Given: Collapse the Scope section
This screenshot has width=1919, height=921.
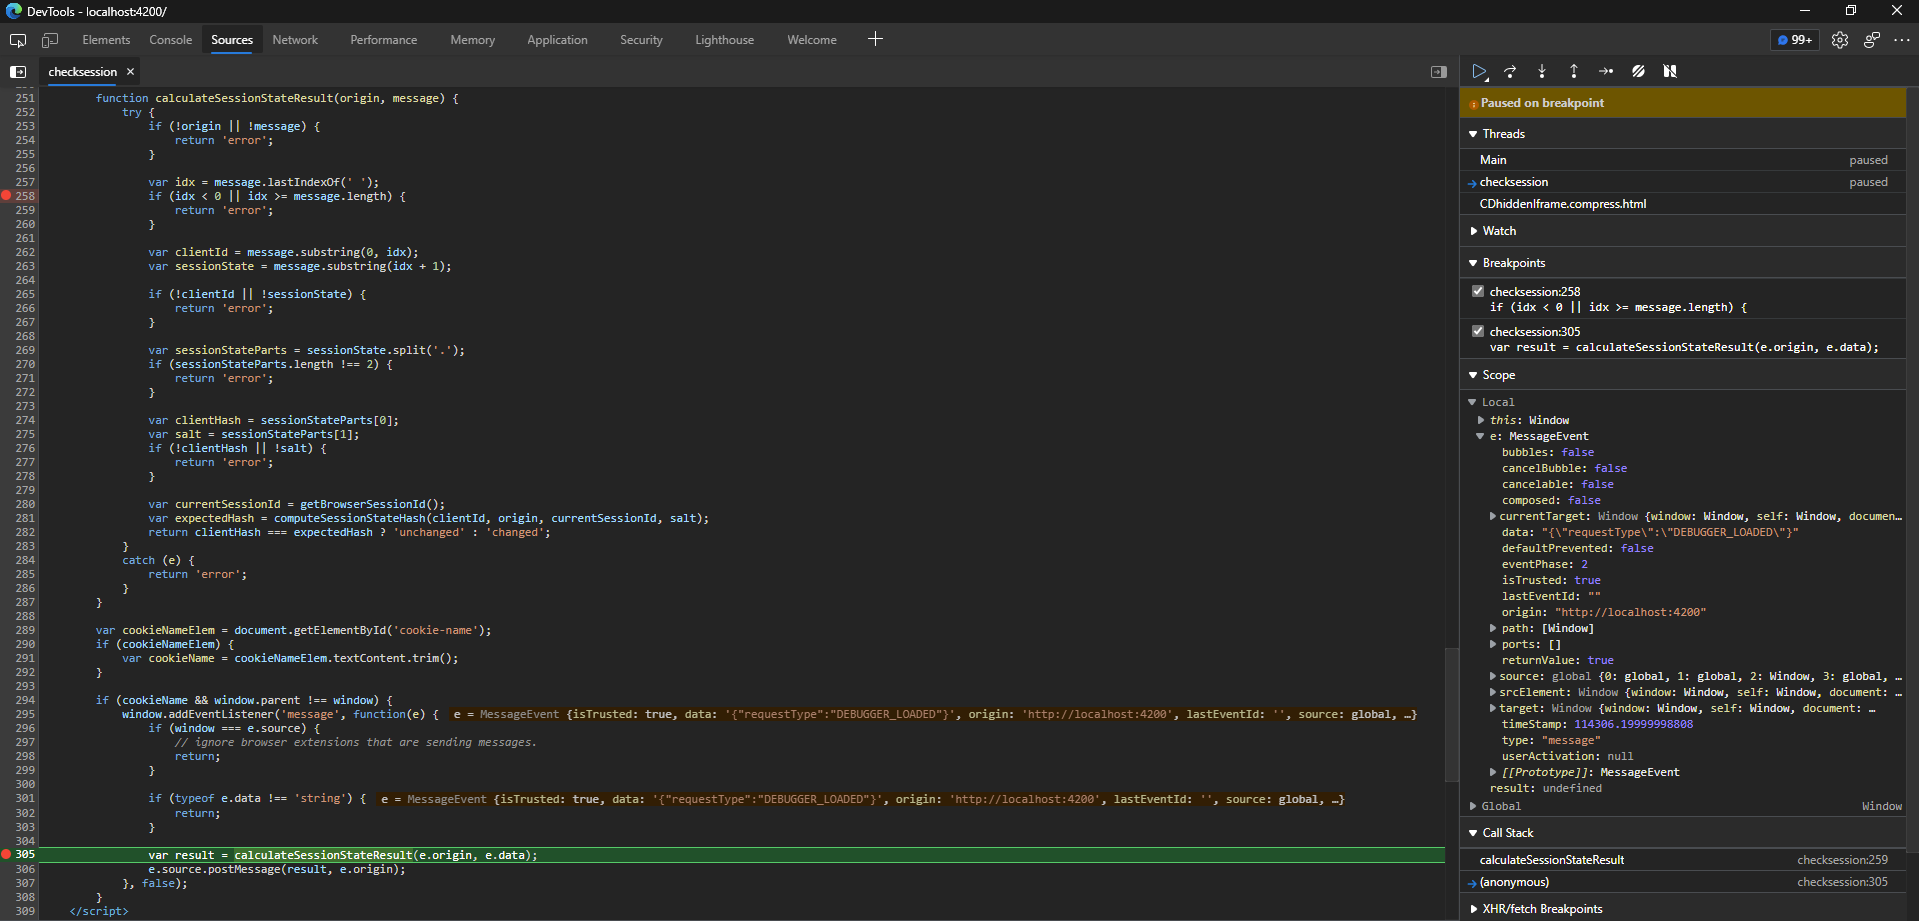Looking at the screenshot, I should click(x=1473, y=375).
